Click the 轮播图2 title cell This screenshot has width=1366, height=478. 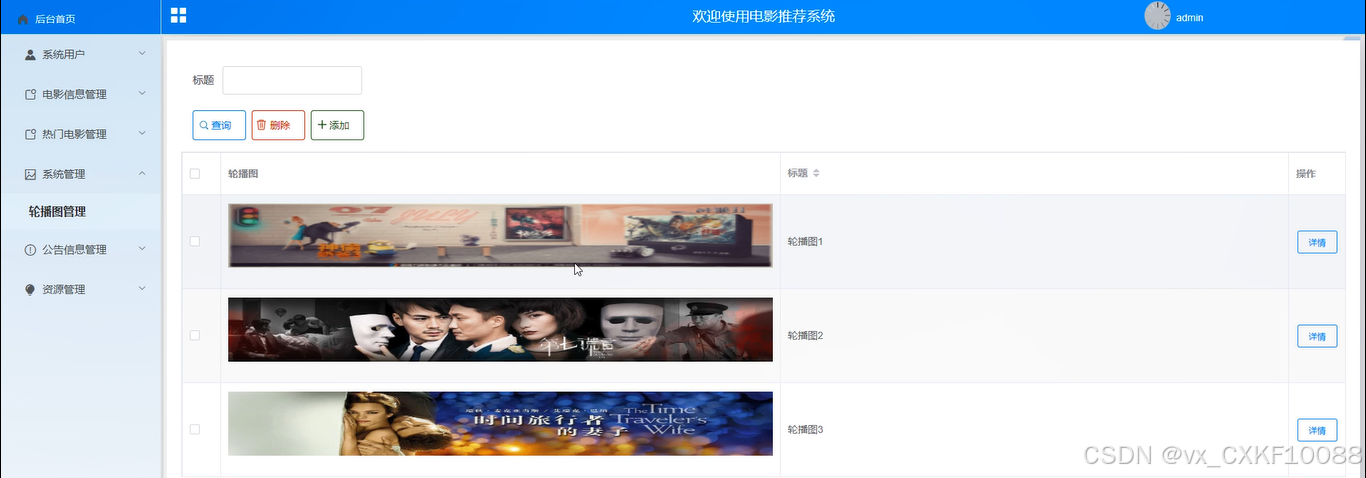pos(1034,335)
